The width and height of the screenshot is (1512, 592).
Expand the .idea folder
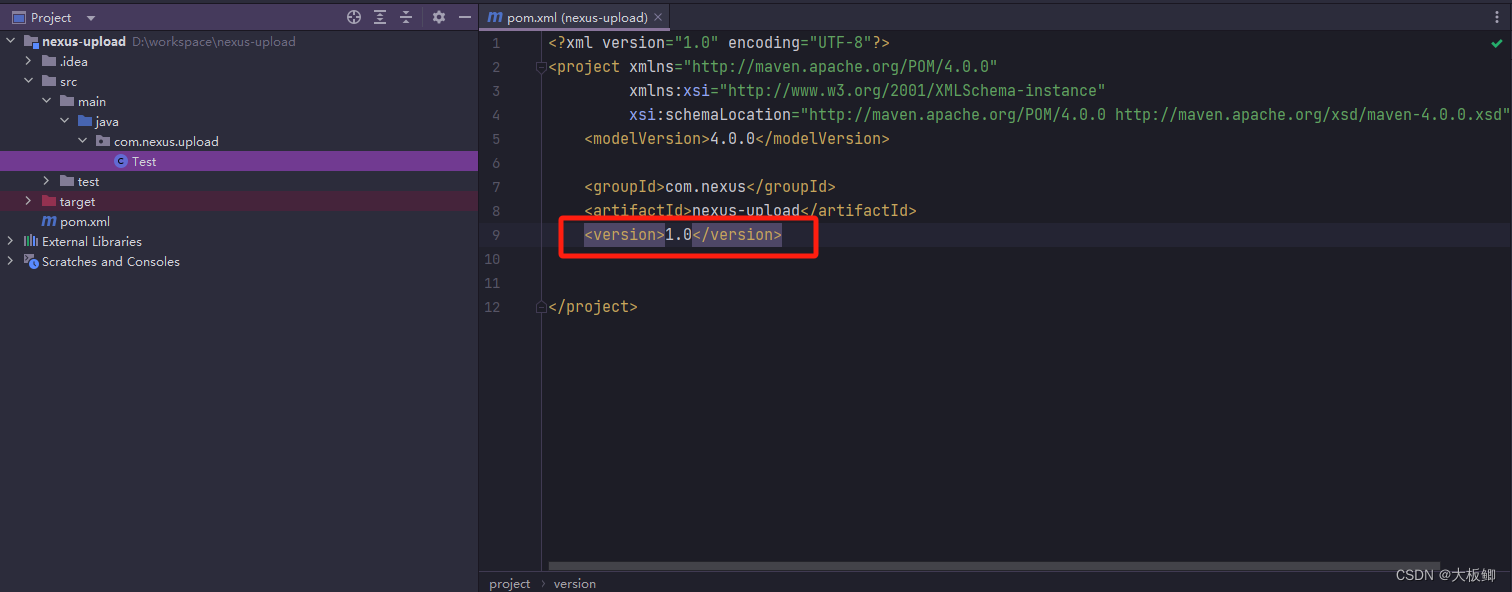click(29, 61)
